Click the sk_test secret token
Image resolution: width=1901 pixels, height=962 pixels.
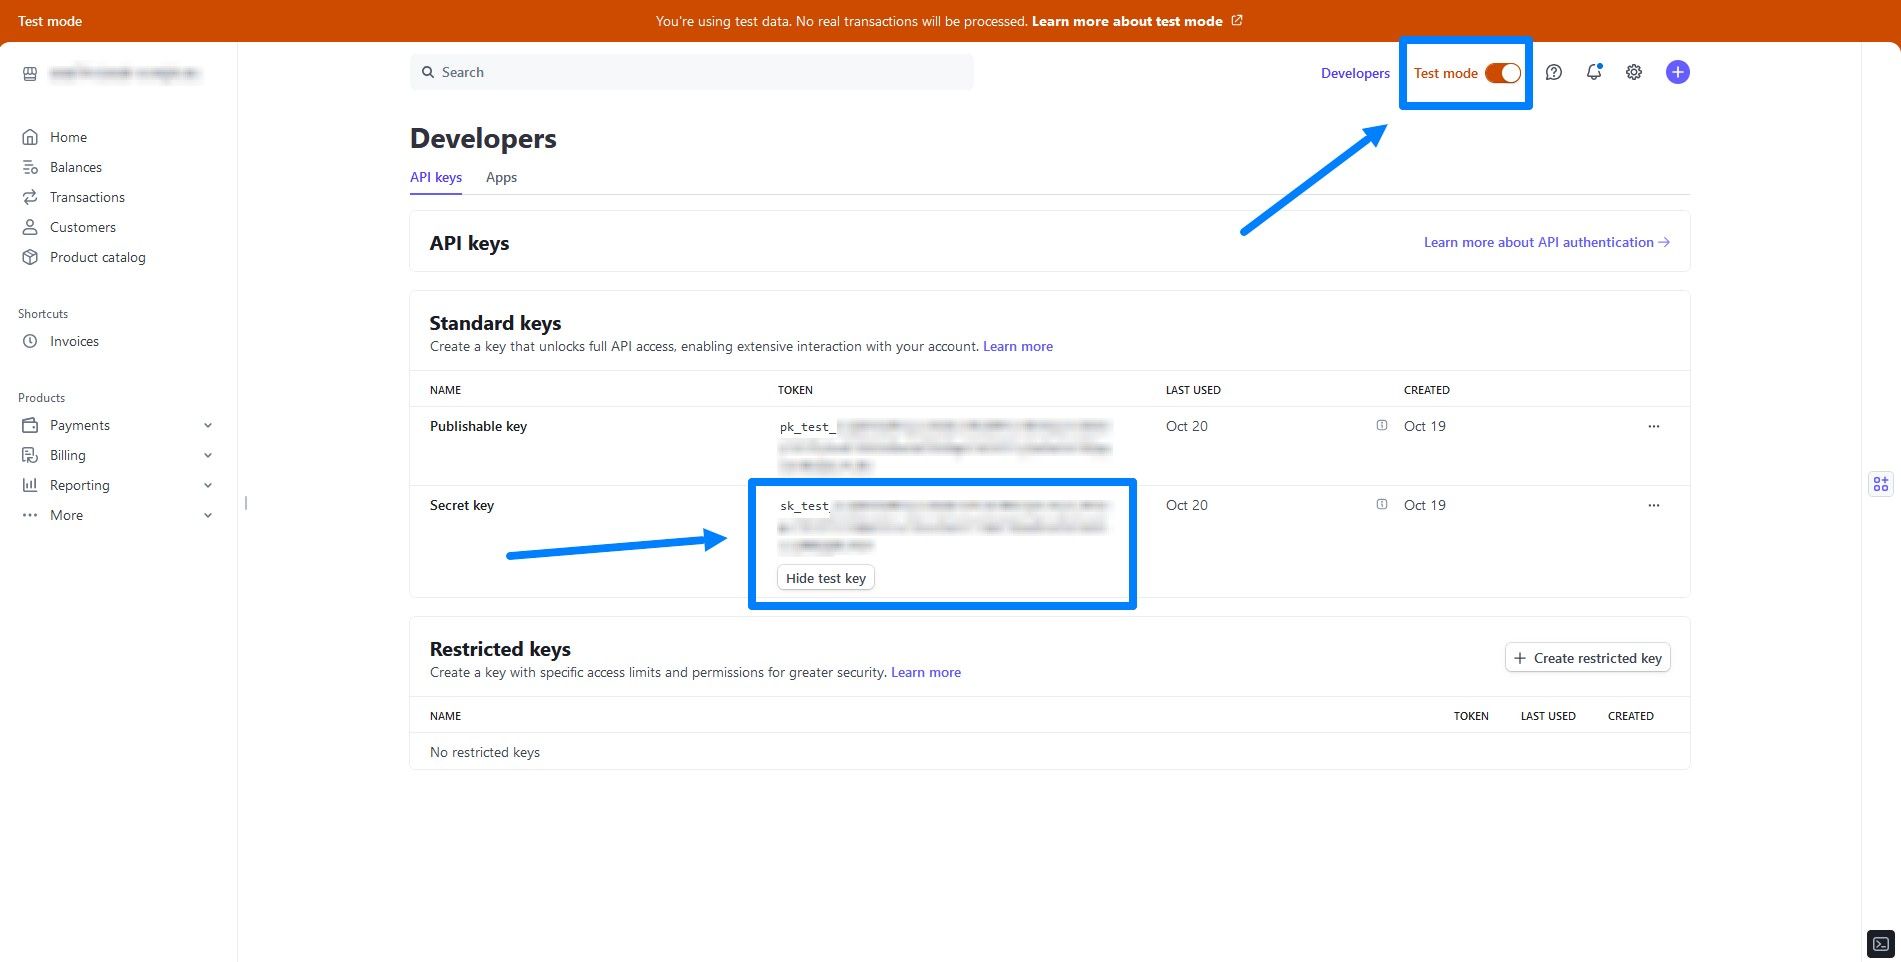tap(945, 526)
